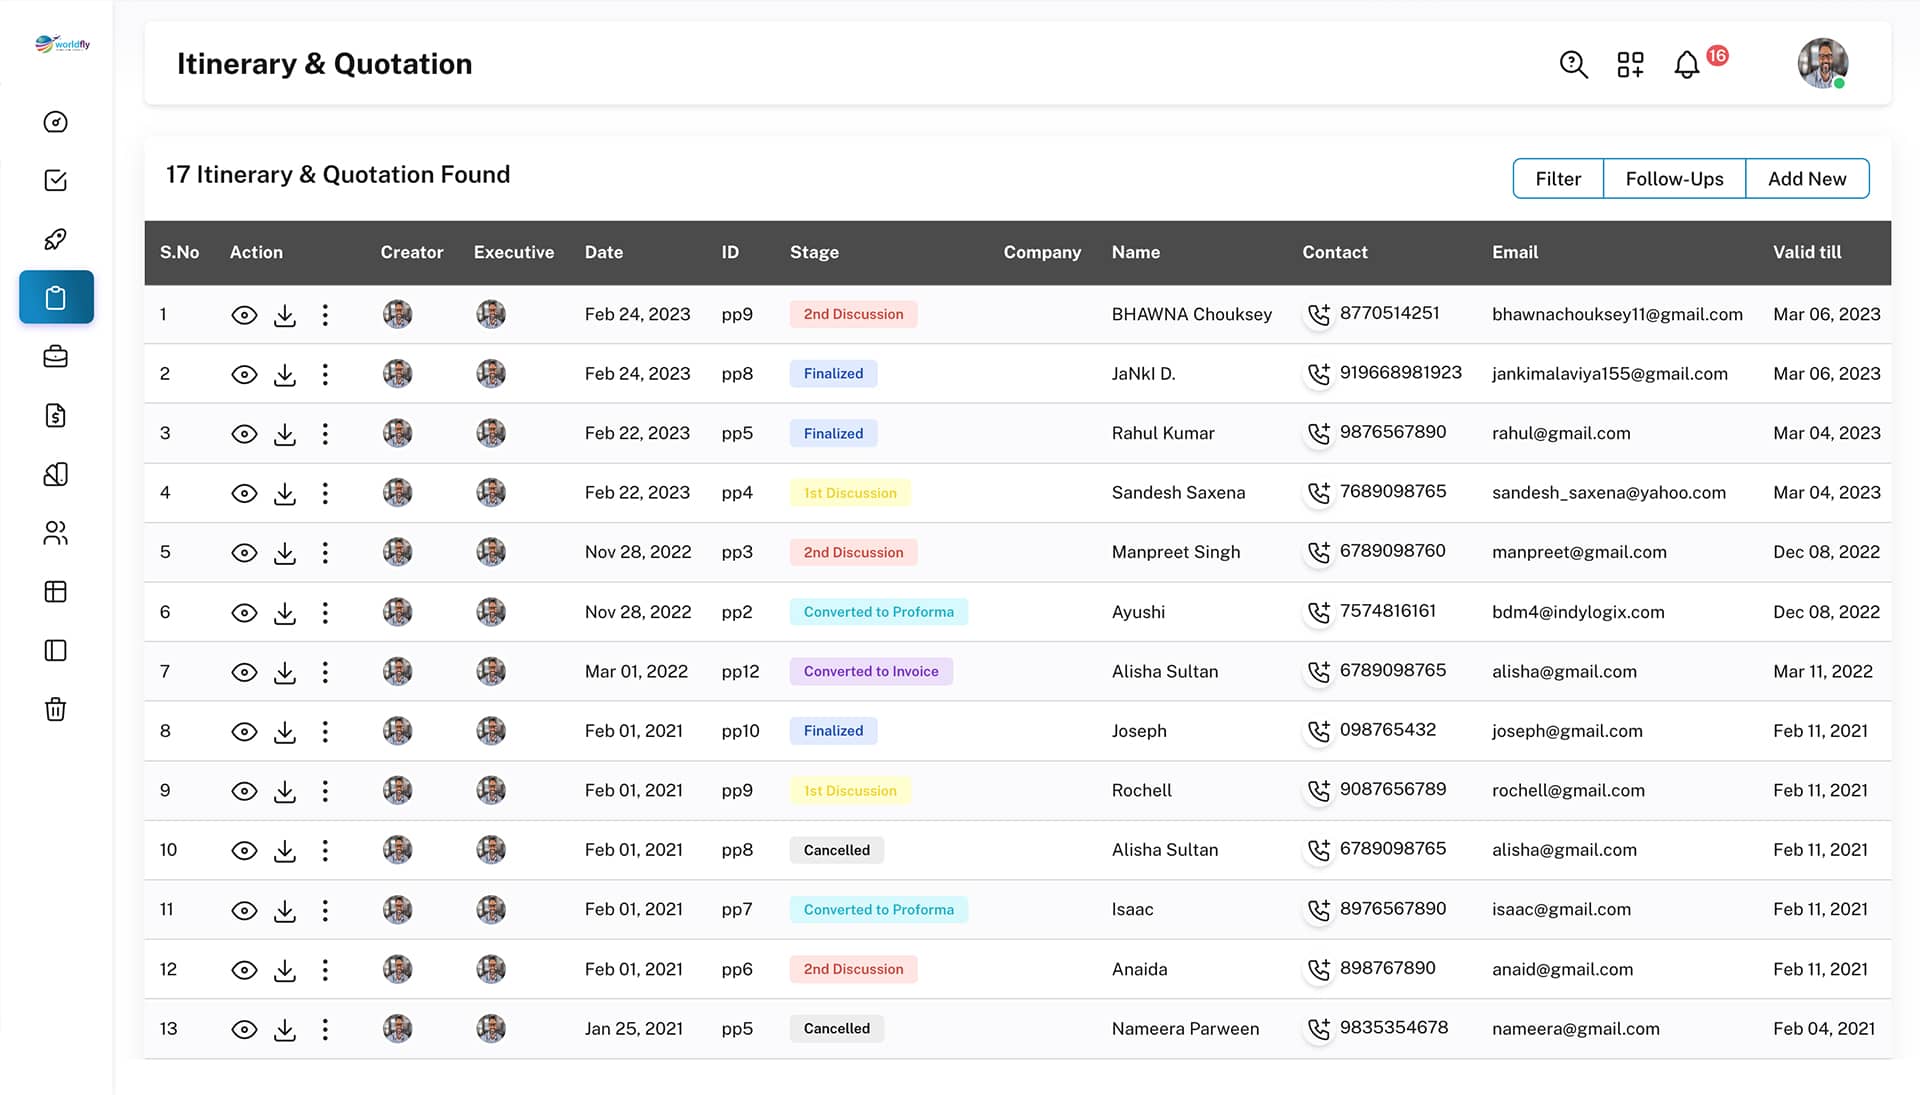Open the briefcase icon in sidebar
This screenshot has width=1920, height=1095.
click(x=56, y=357)
